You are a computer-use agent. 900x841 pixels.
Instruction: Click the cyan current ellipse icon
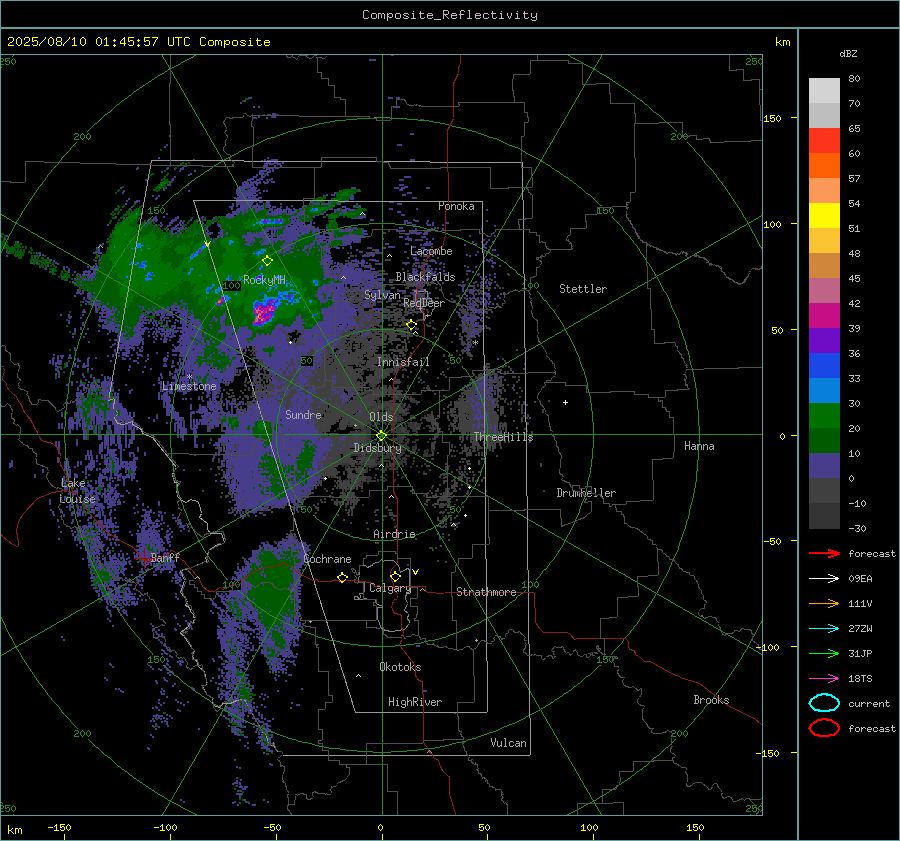pos(824,703)
